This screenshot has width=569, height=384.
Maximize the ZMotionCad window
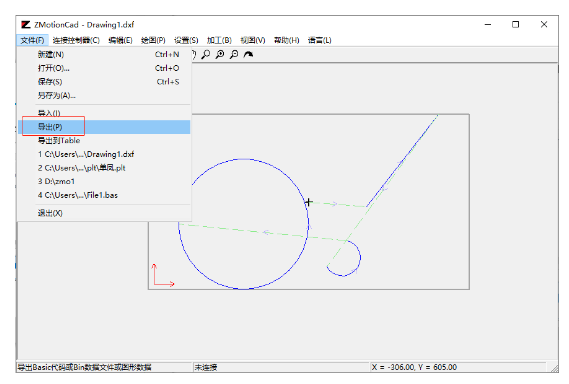(x=515, y=24)
